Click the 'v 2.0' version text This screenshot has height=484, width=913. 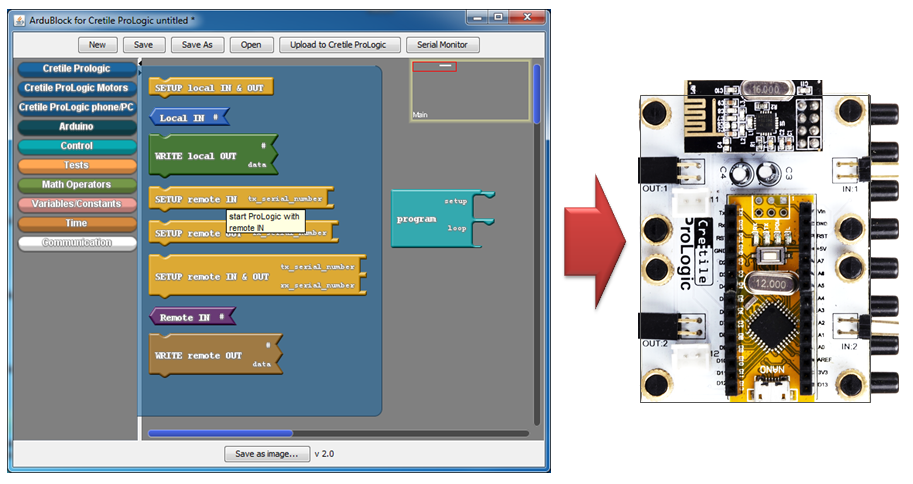pos(324,454)
